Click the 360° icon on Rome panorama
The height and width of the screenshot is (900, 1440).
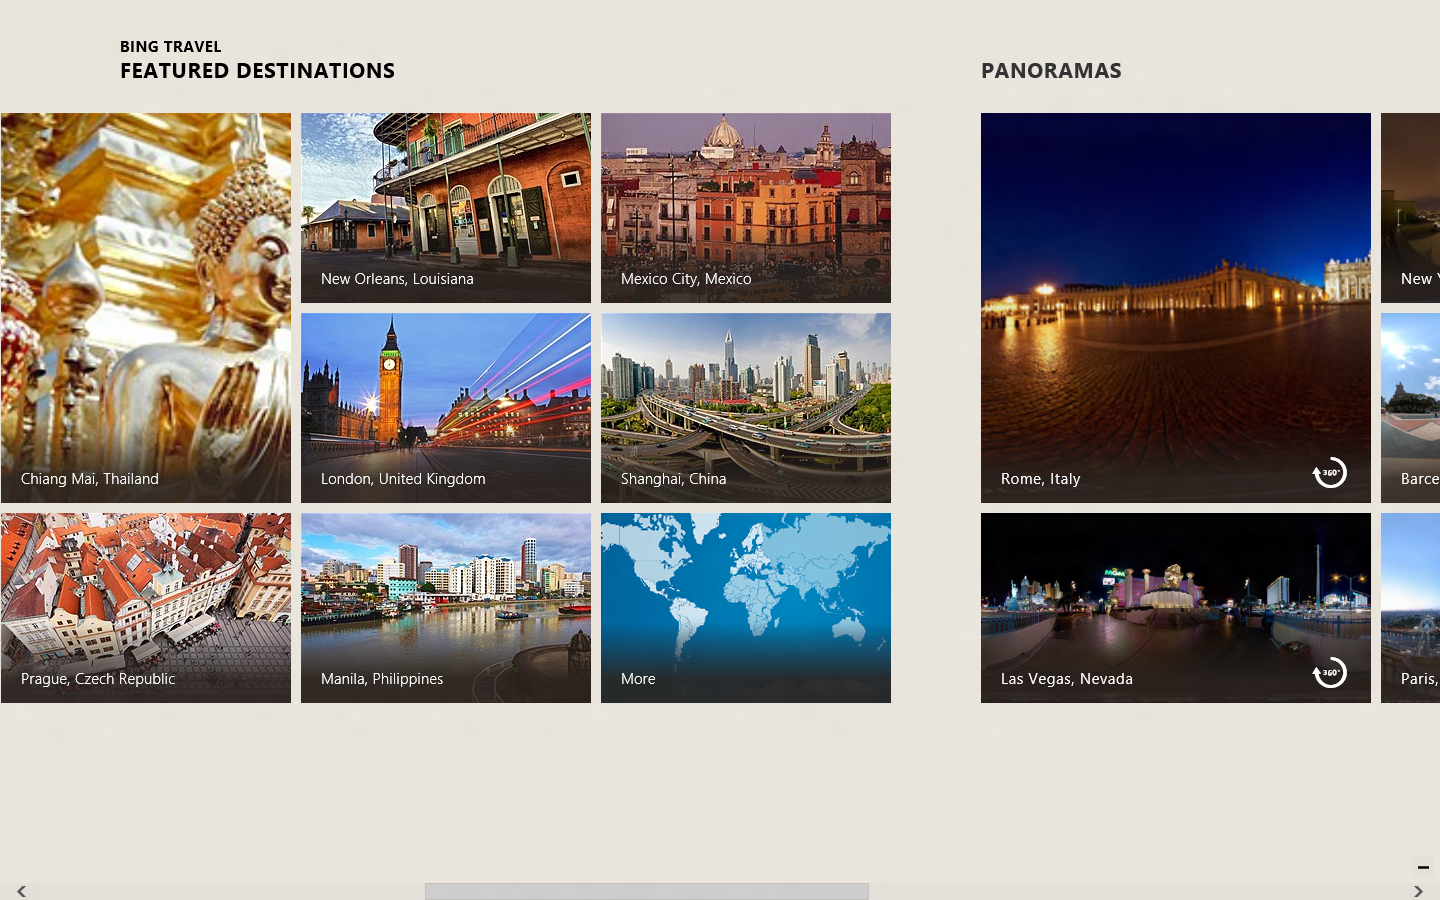1329,473
